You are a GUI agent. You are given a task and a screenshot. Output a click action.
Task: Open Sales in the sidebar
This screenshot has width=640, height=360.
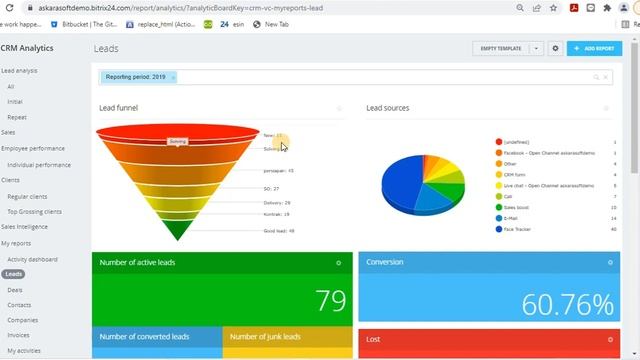8,132
